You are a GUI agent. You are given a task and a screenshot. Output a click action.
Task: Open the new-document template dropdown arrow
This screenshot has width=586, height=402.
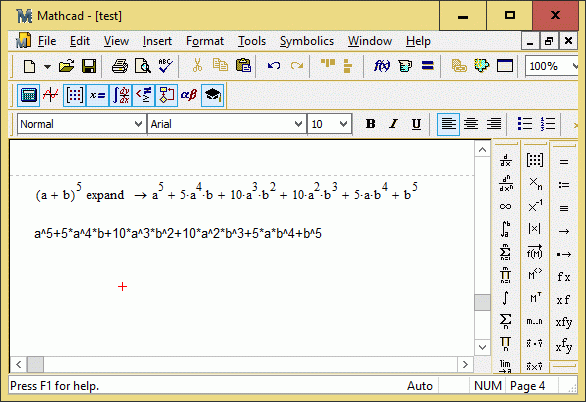point(47,67)
